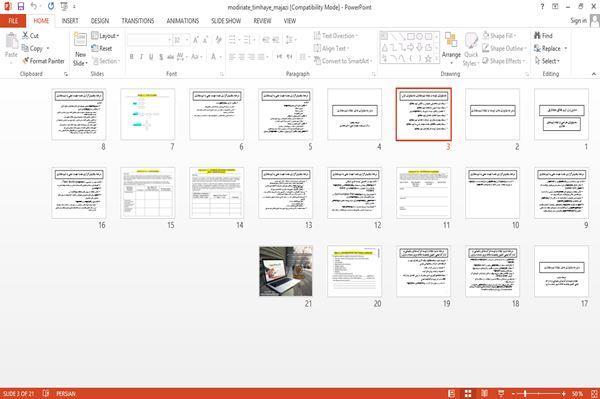600x399 pixels.
Task: Start Slide Show from status bar icon
Action: [501, 393]
